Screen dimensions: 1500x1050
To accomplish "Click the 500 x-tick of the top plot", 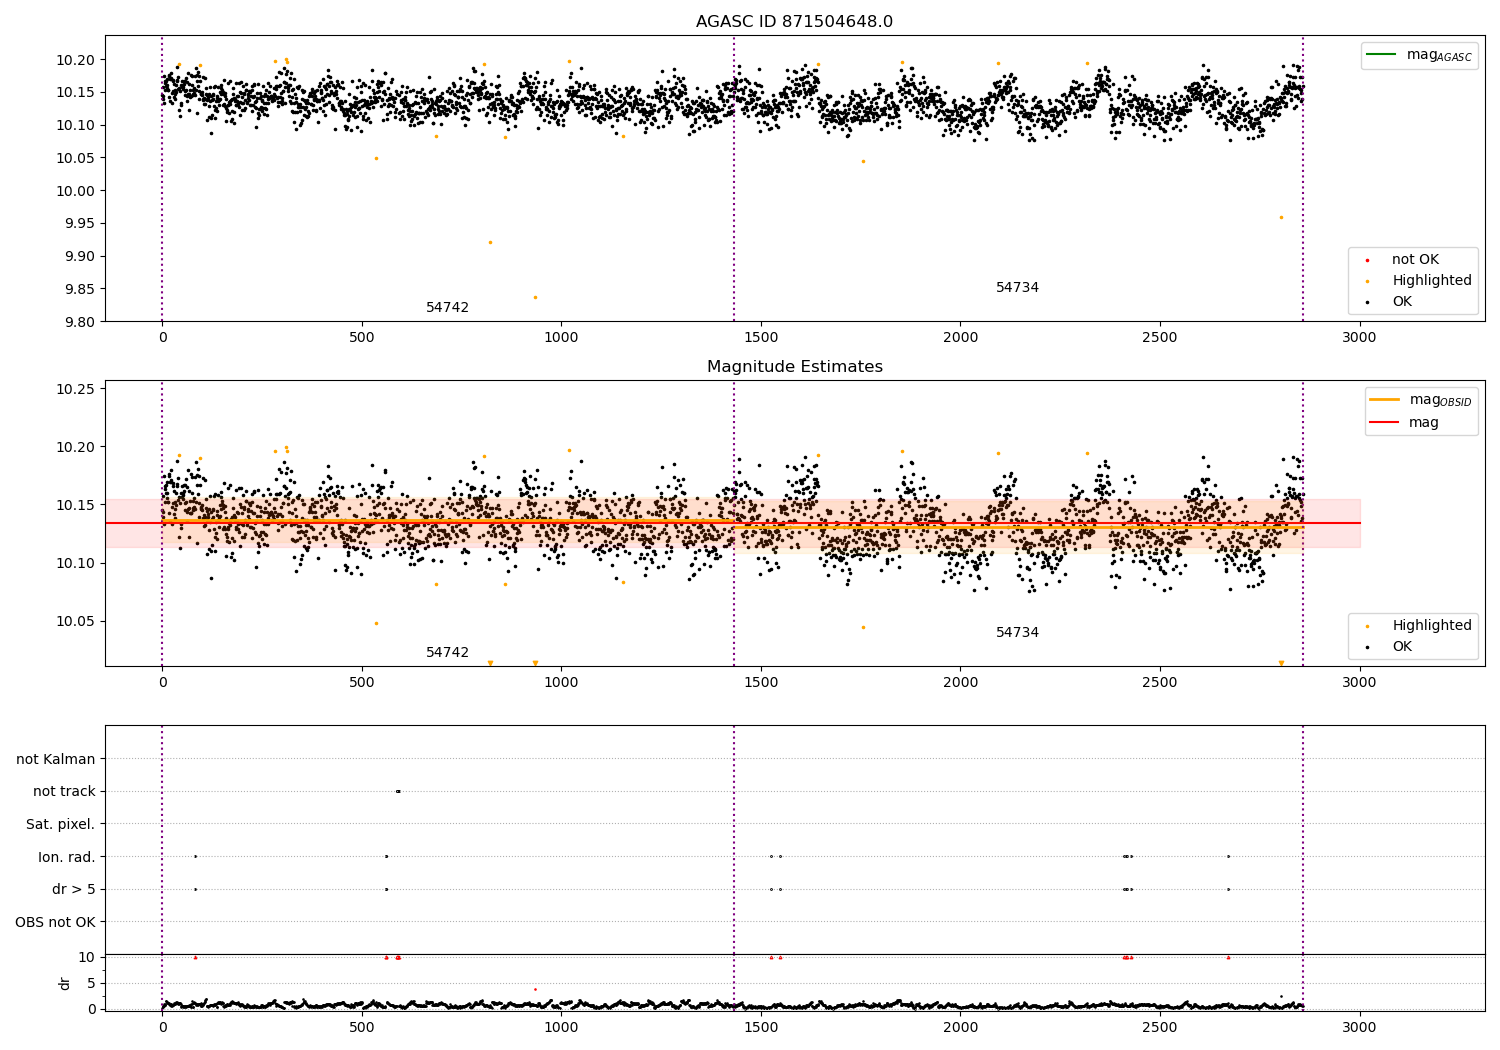I will 362,338.
